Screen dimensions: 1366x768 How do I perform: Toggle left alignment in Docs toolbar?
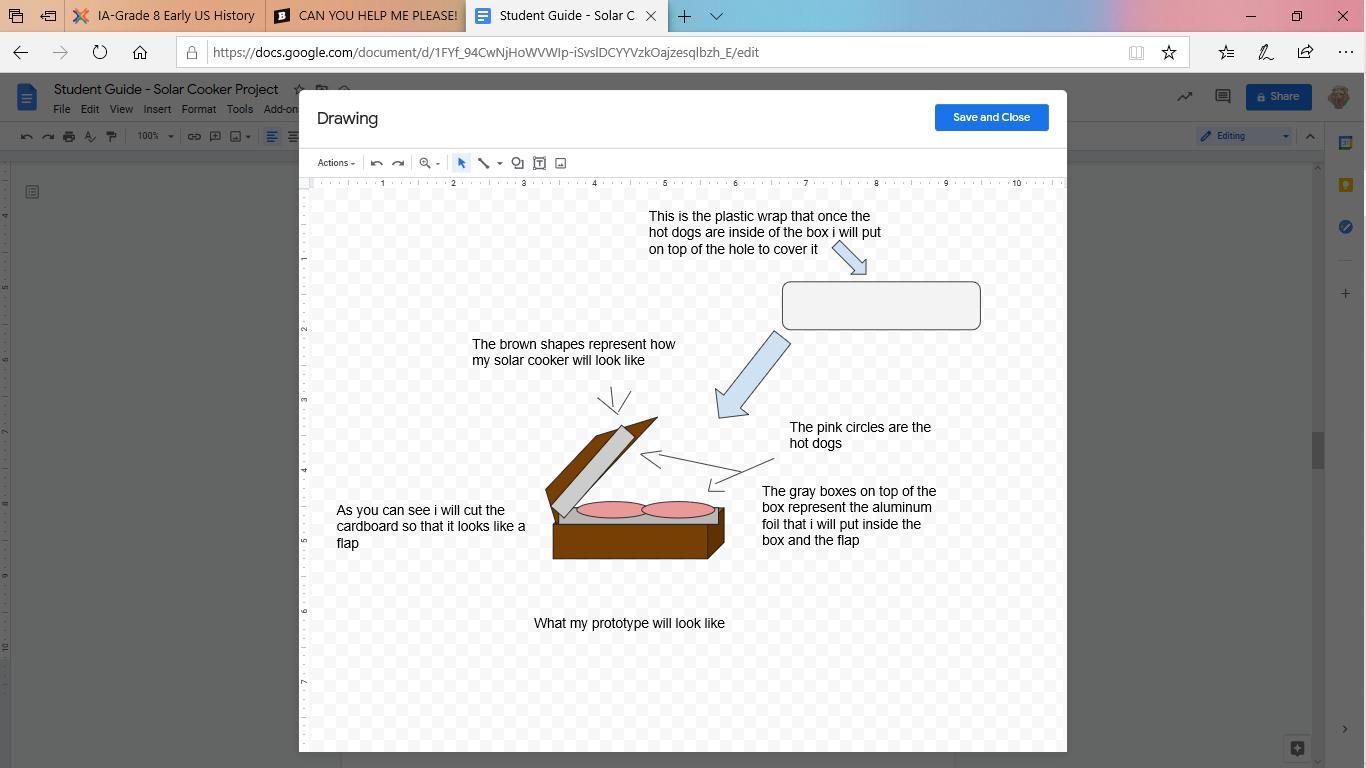272,136
